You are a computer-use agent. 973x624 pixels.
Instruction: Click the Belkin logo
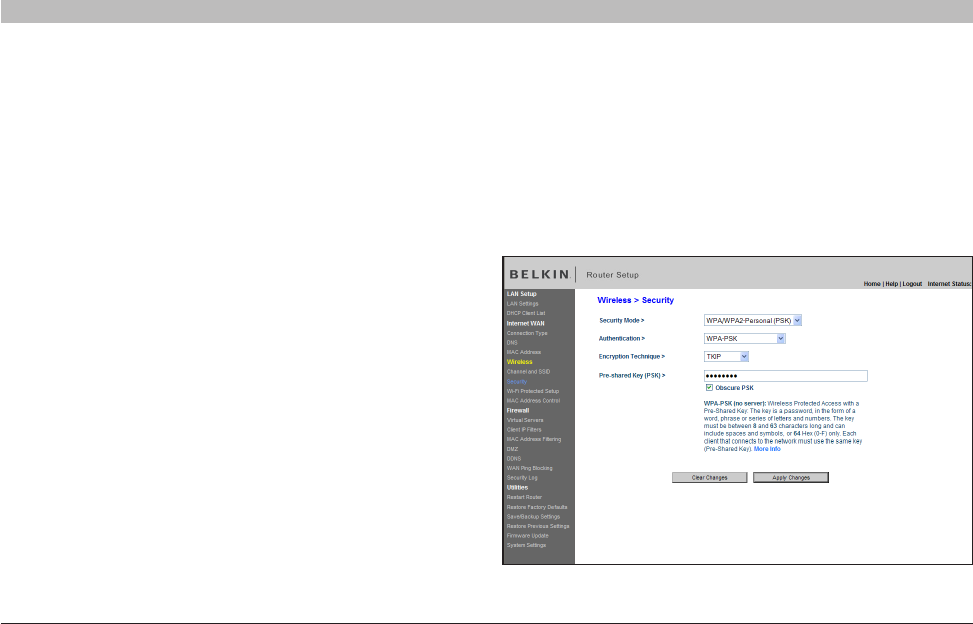point(539,274)
